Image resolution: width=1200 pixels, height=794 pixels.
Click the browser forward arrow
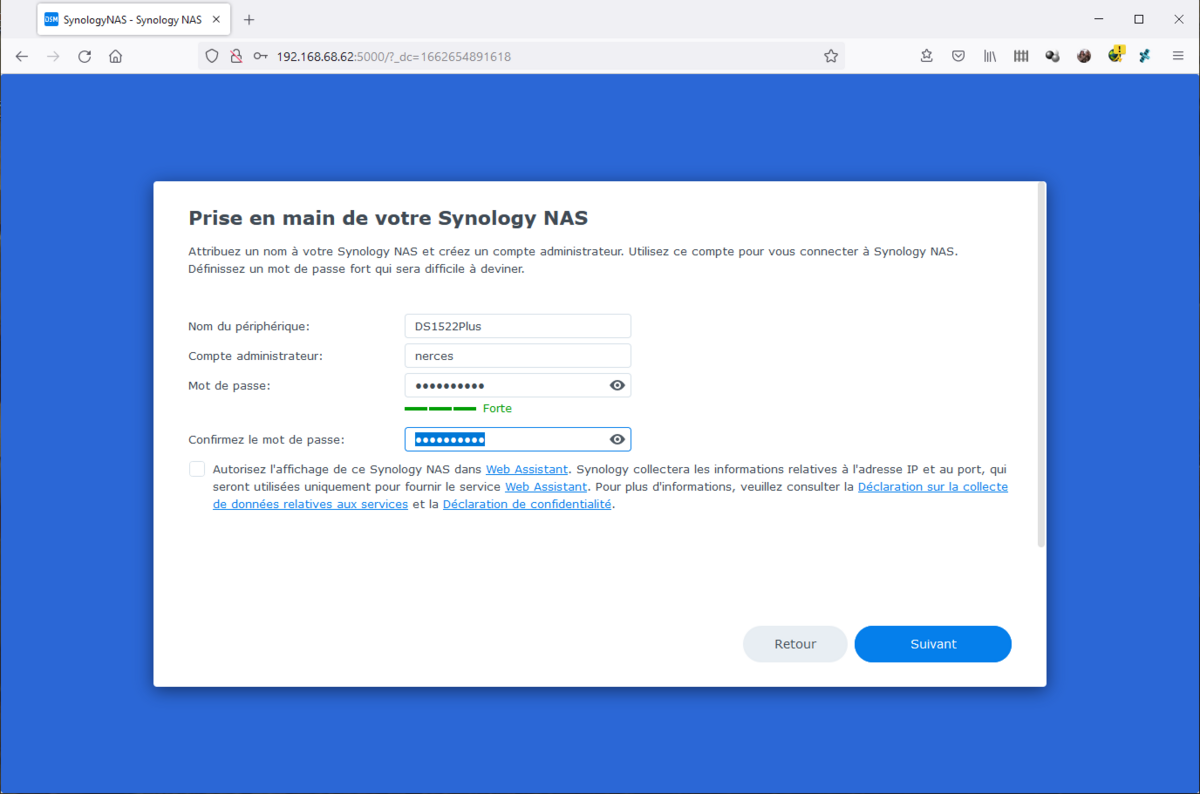click(x=53, y=57)
